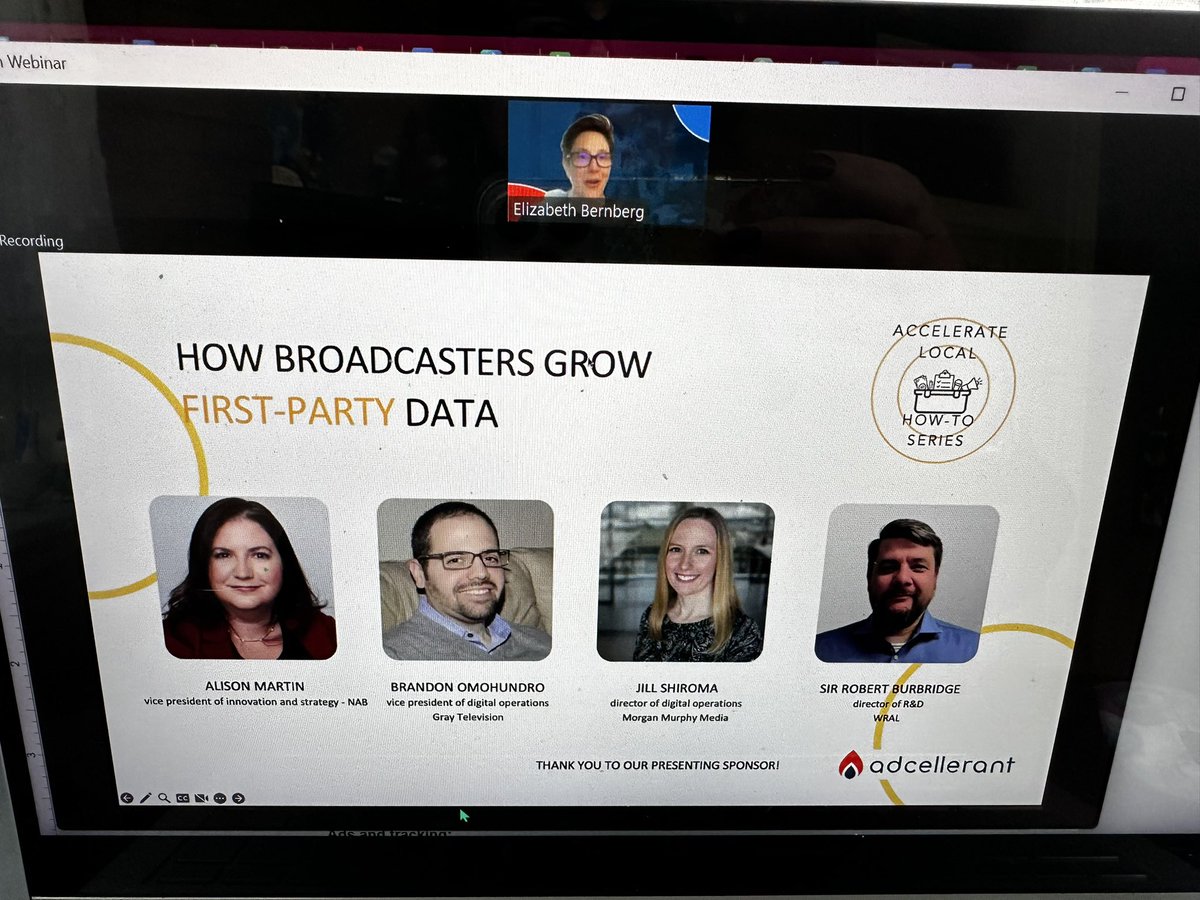1200x900 pixels.
Task: Click 'vice president of innovation and strategy - NAB'
Action: [255, 702]
